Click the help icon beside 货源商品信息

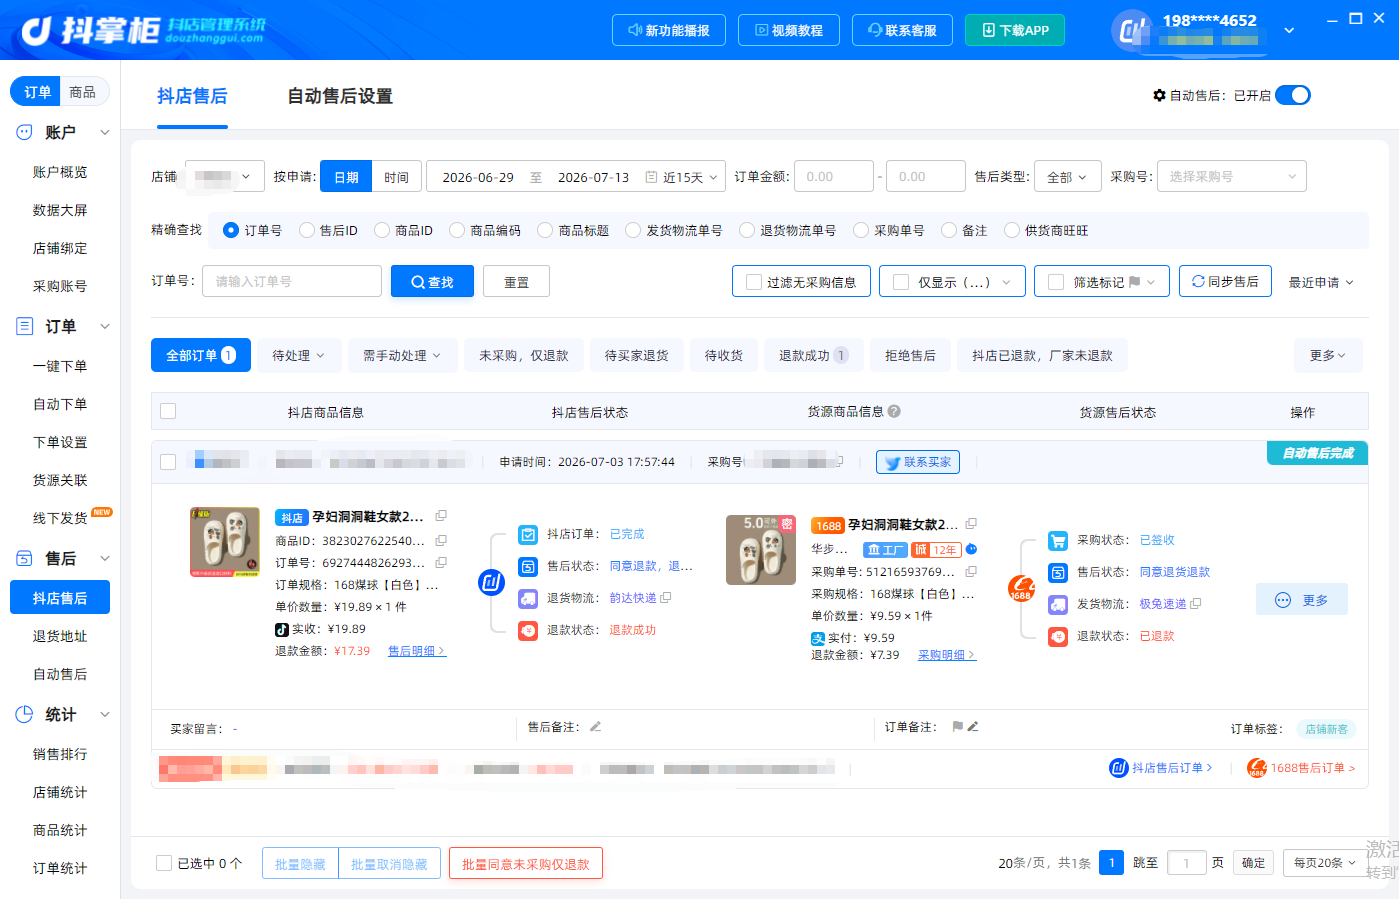click(x=894, y=411)
